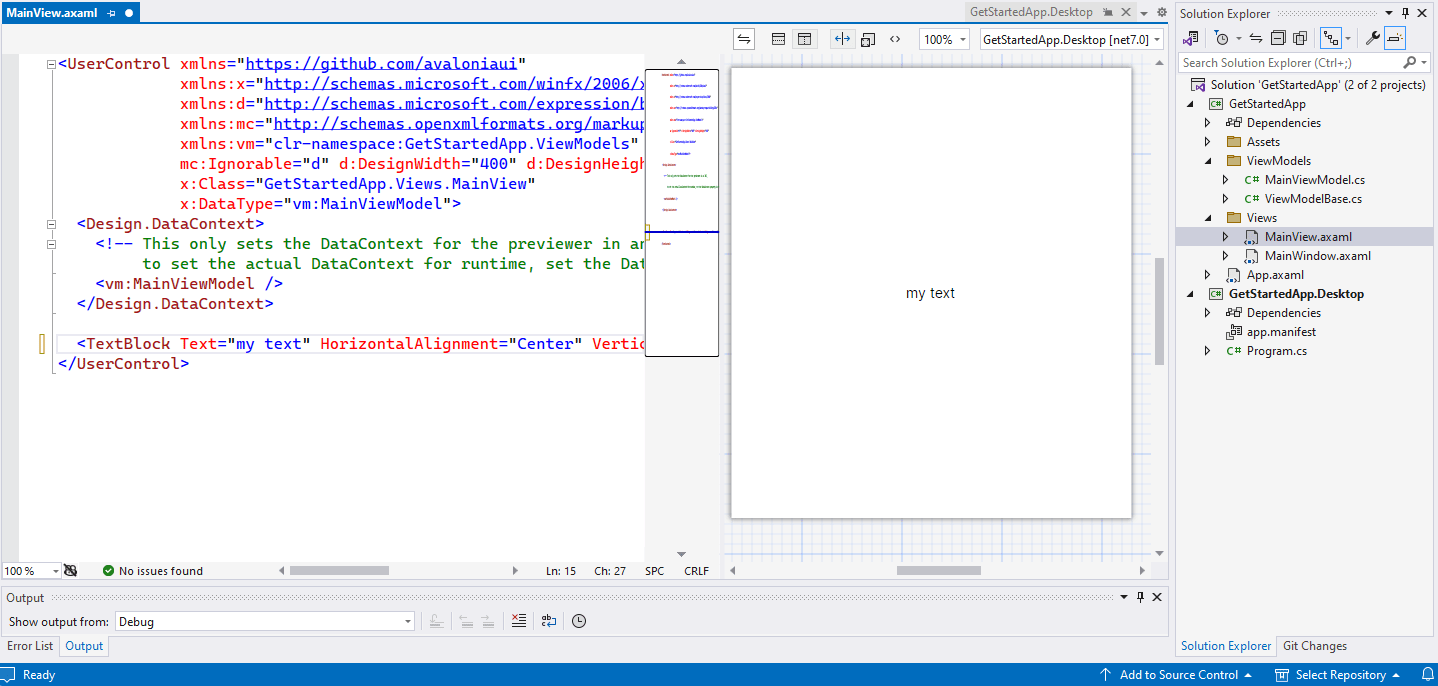1438x686 pixels.
Task: Click Select Repository in status bar
Action: coord(1340,675)
